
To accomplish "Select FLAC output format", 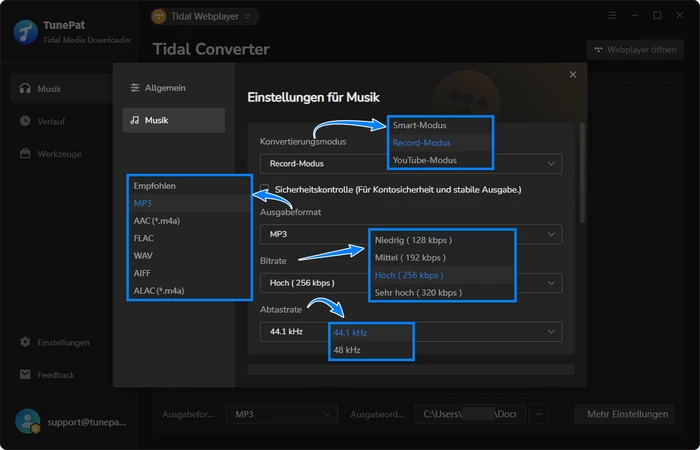I will (x=190, y=238).
